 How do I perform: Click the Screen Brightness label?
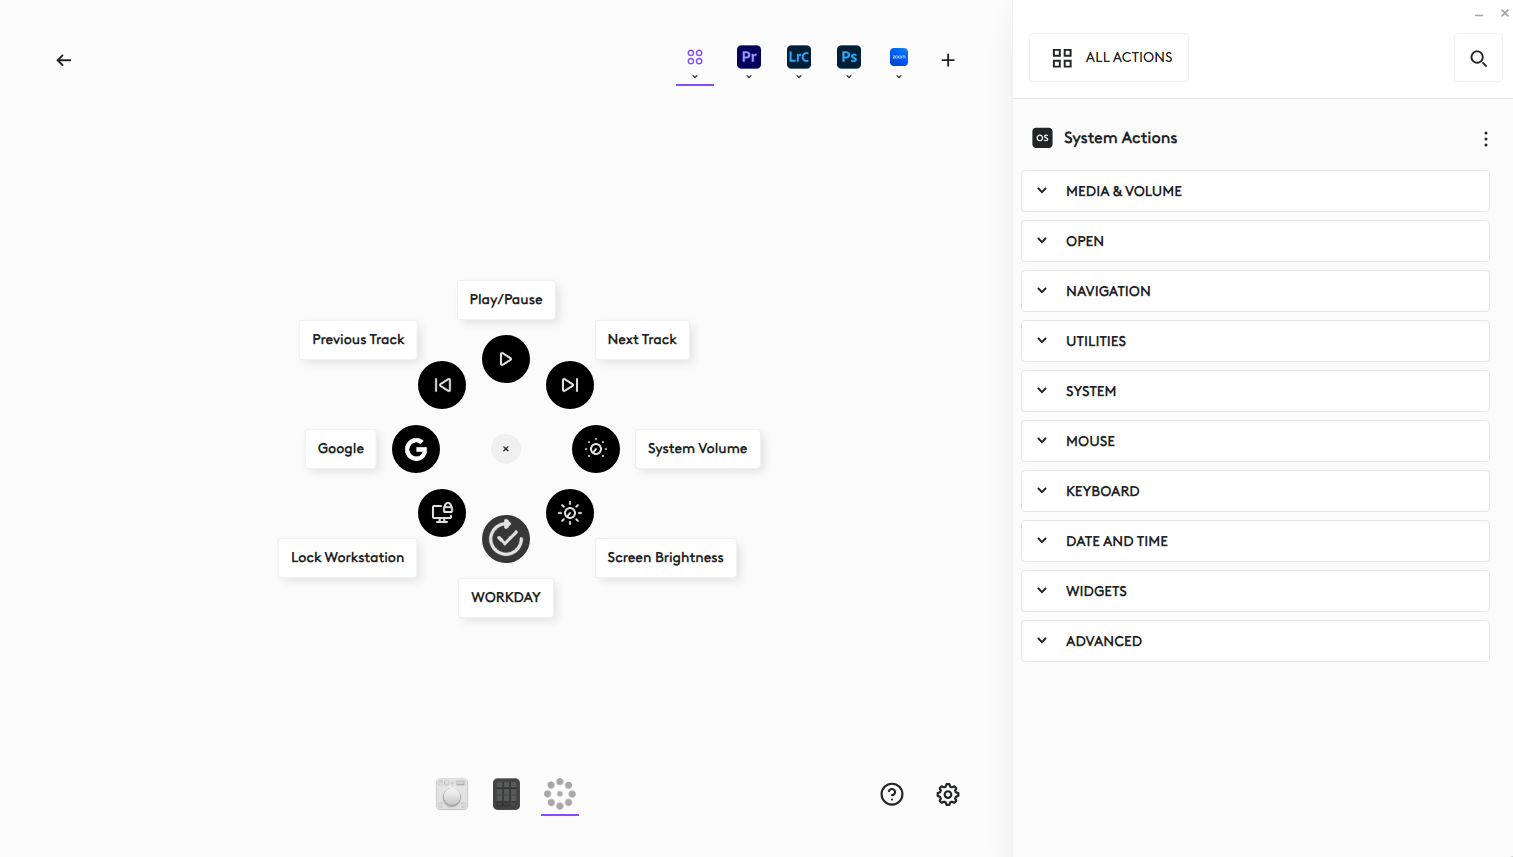tap(665, 558)
